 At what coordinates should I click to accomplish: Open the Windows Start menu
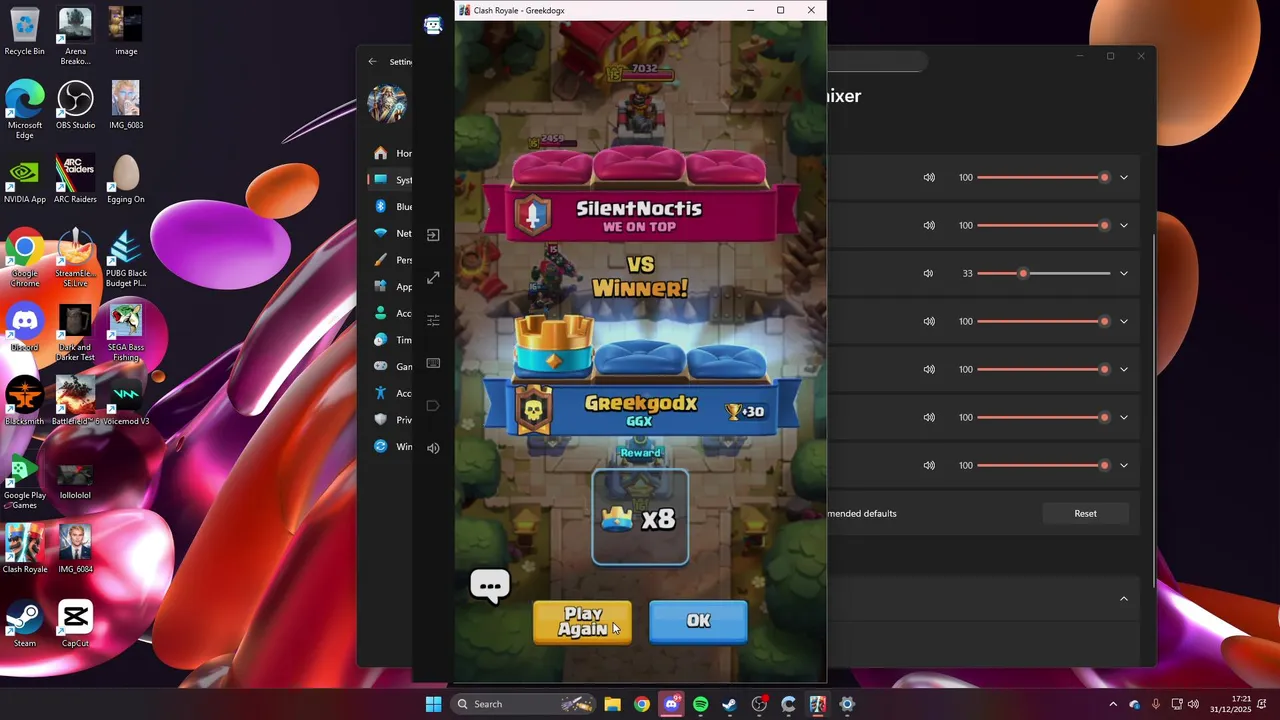433,704
